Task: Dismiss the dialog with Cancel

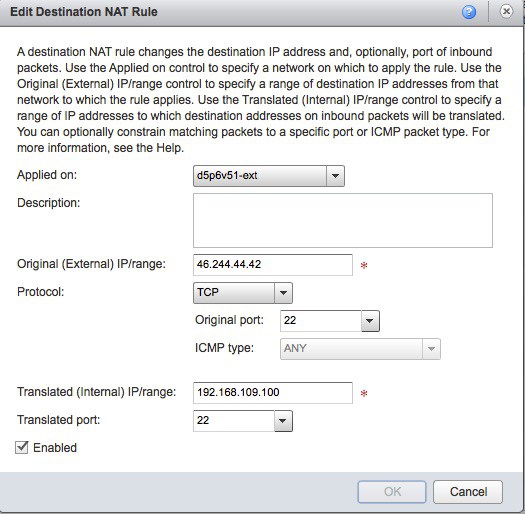Action: click(468, 492)
